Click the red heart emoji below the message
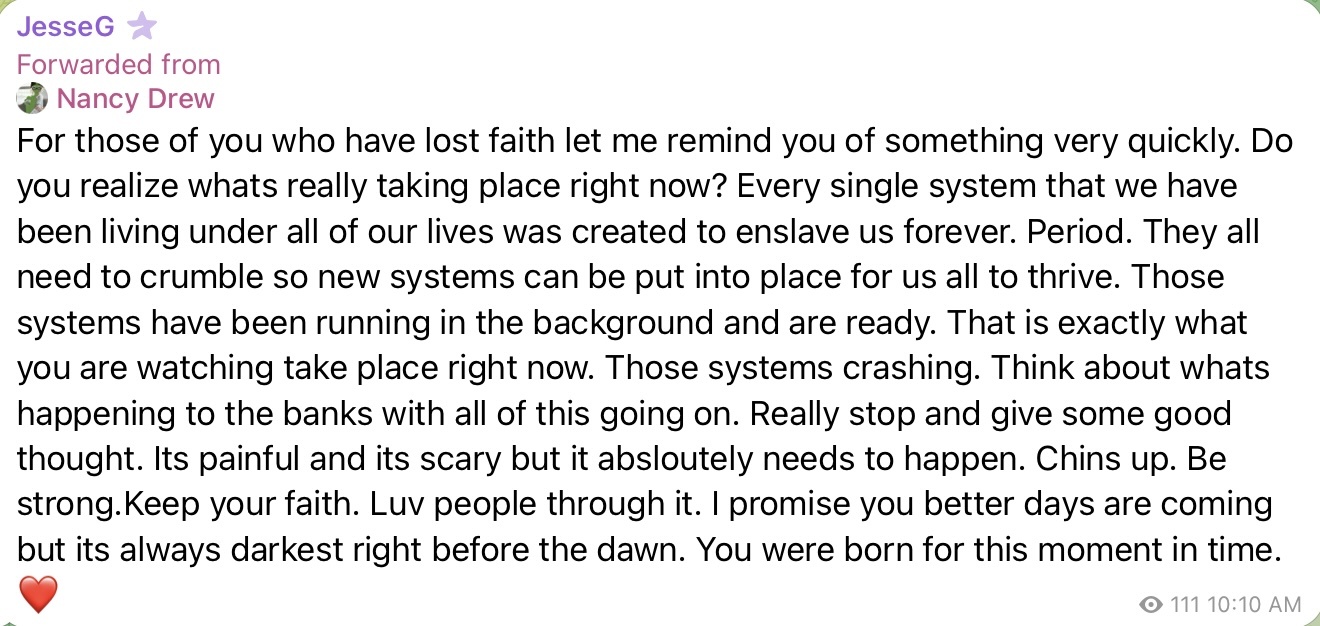1320x626 pixels. click(x=38, y=595)
